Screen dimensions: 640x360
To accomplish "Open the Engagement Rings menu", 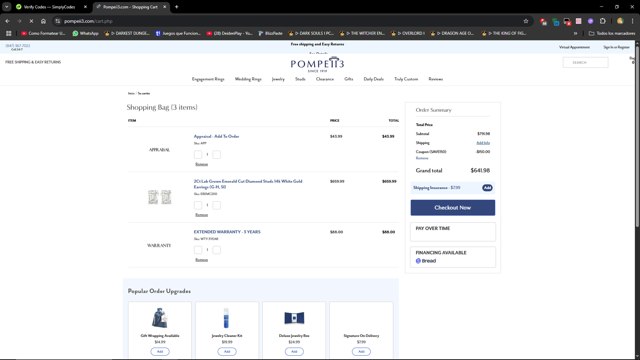I will click(x=208, y=79).
